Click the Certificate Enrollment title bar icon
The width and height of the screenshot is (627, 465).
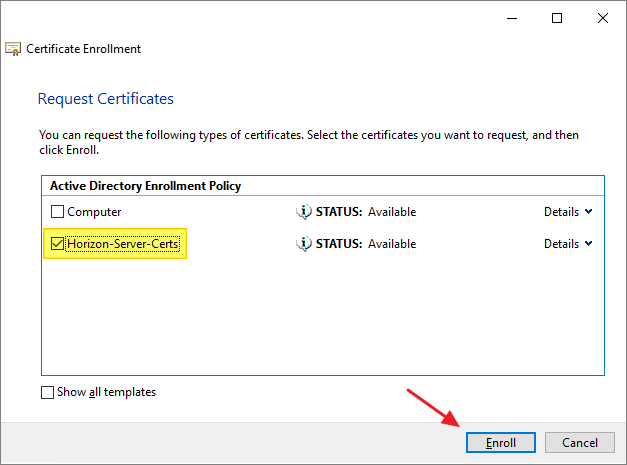coord(13,49)
